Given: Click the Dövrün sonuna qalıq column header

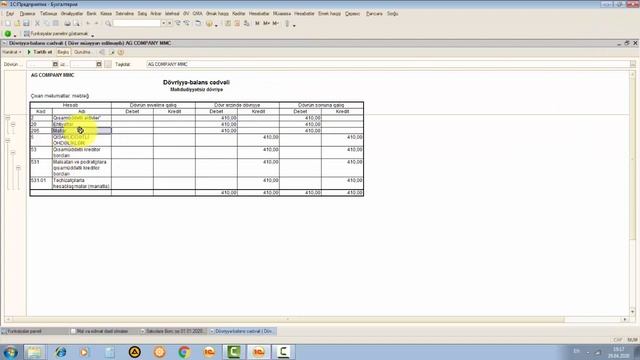Looking at the screenshot, I should (x=321, y=105).
